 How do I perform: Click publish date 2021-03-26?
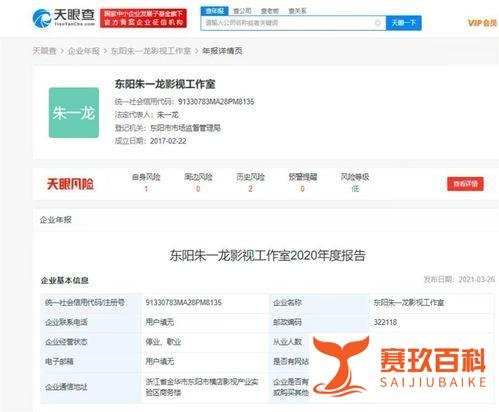pos(477,279)
